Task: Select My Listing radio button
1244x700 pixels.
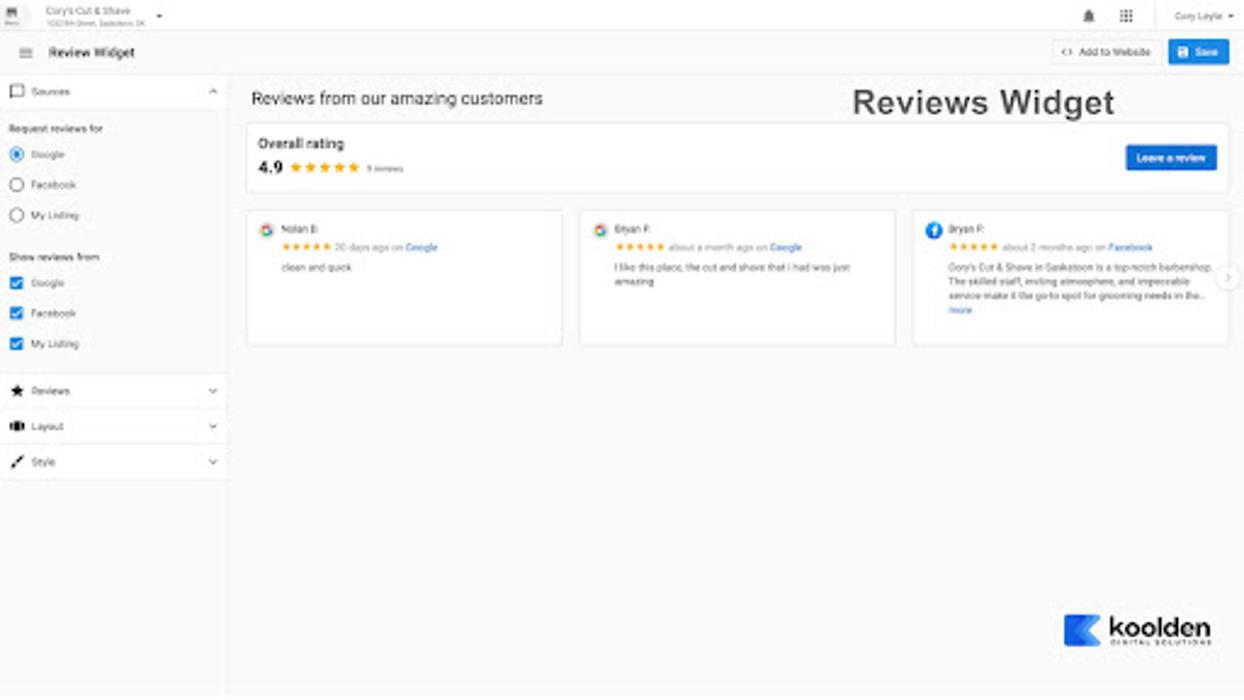Action: coord(17,215)
